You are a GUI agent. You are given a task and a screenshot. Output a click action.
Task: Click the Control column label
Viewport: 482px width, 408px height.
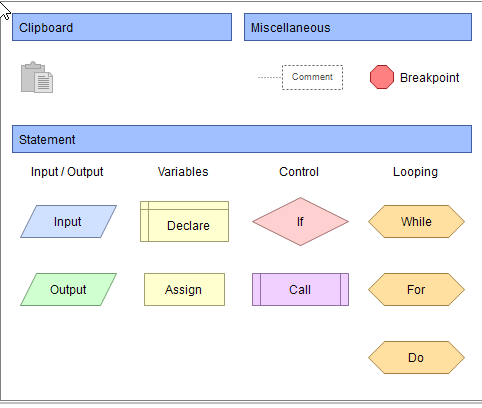[299, 172]
